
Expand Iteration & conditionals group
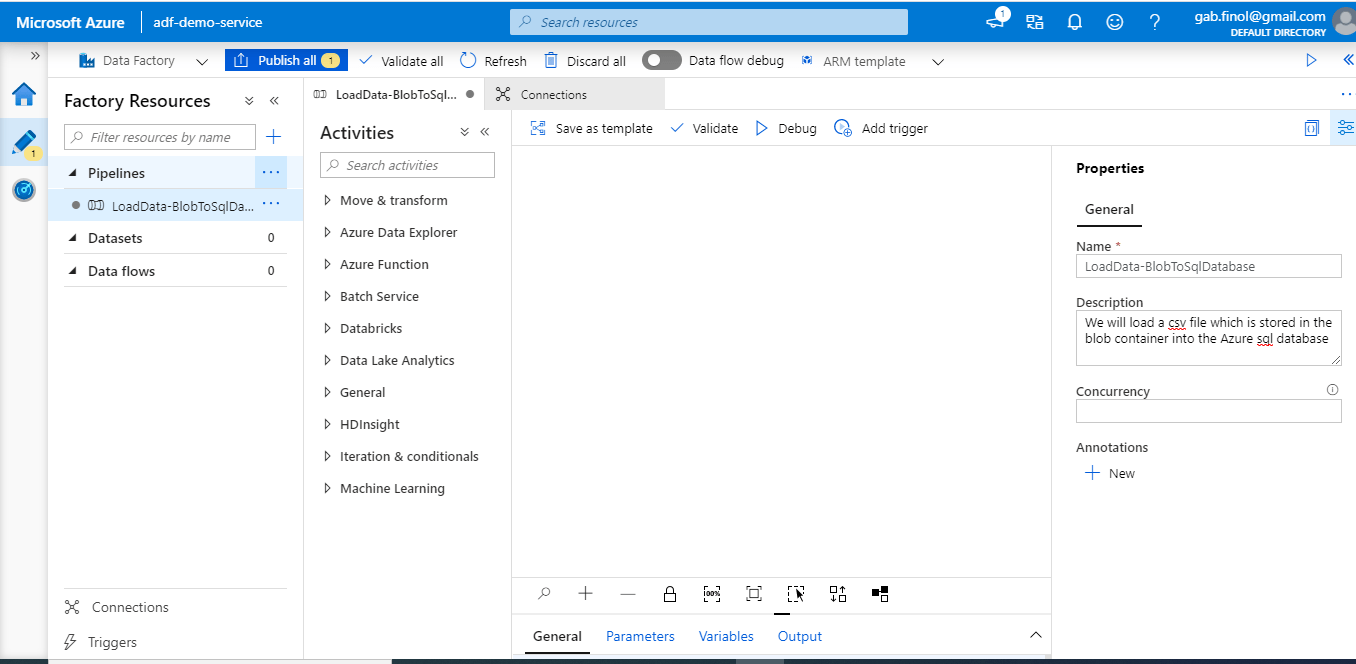328,456
